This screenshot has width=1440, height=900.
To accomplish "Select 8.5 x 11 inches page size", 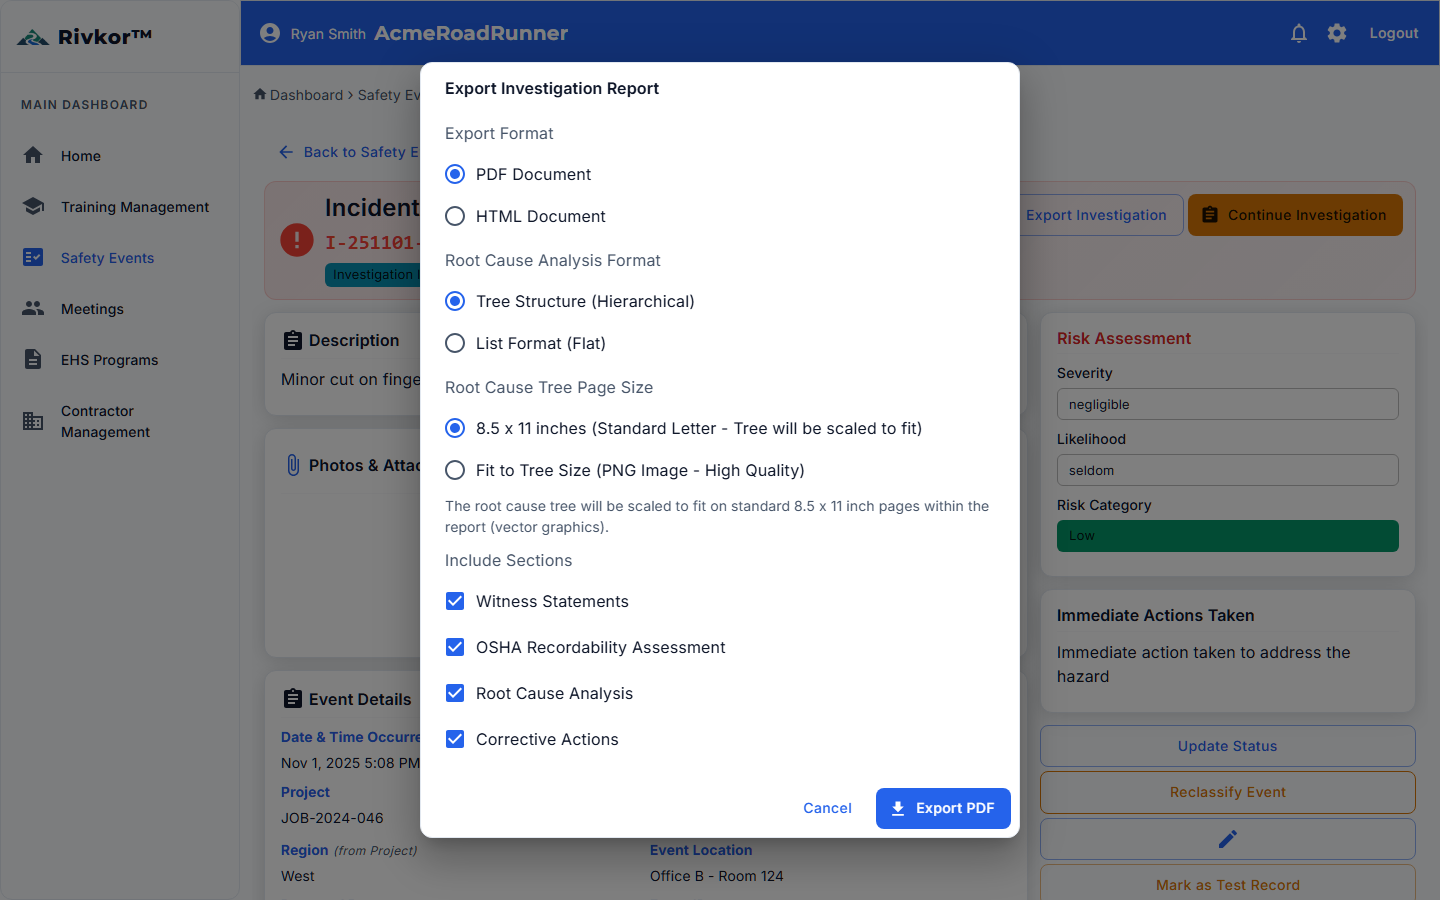I will [x=455, y=428].
